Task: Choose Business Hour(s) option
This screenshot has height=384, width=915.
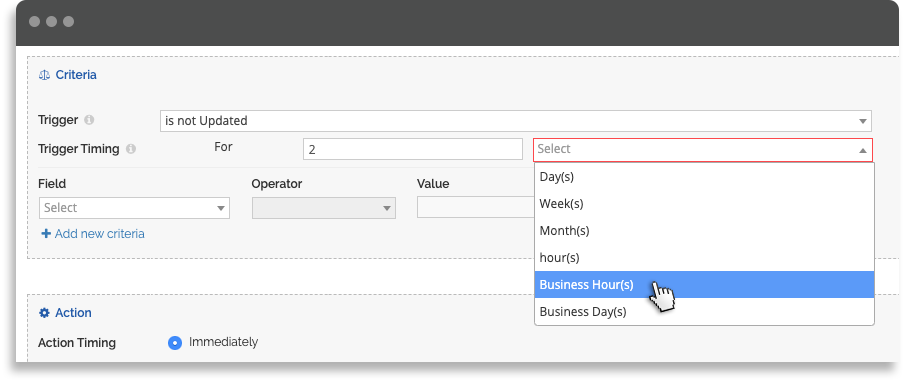Action: [x=704, y=284]
